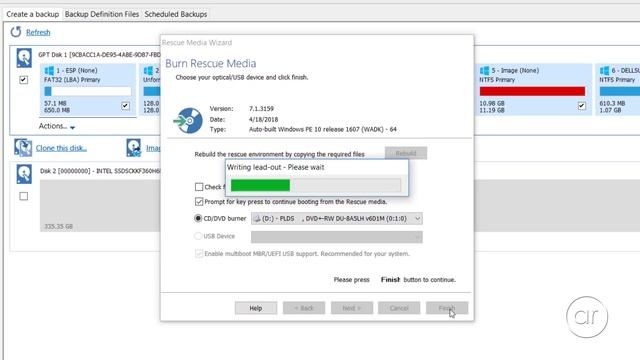Click the Finish button
The image size is (640, 360).
pyautogui.click(x=447, y=308)
